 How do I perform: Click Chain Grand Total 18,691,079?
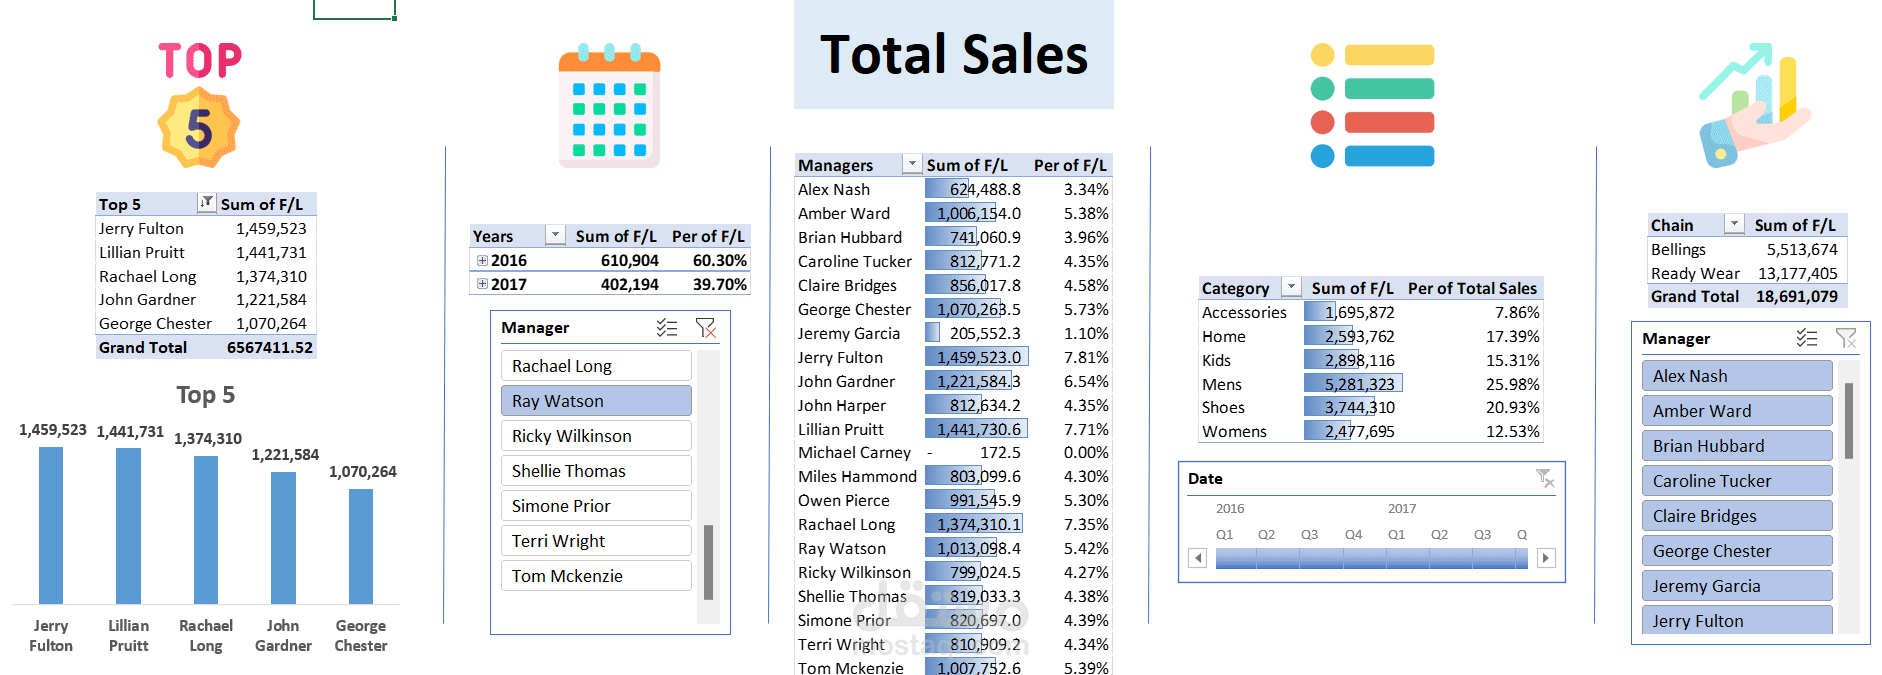pyautogui.click(x=1796, y=297)
